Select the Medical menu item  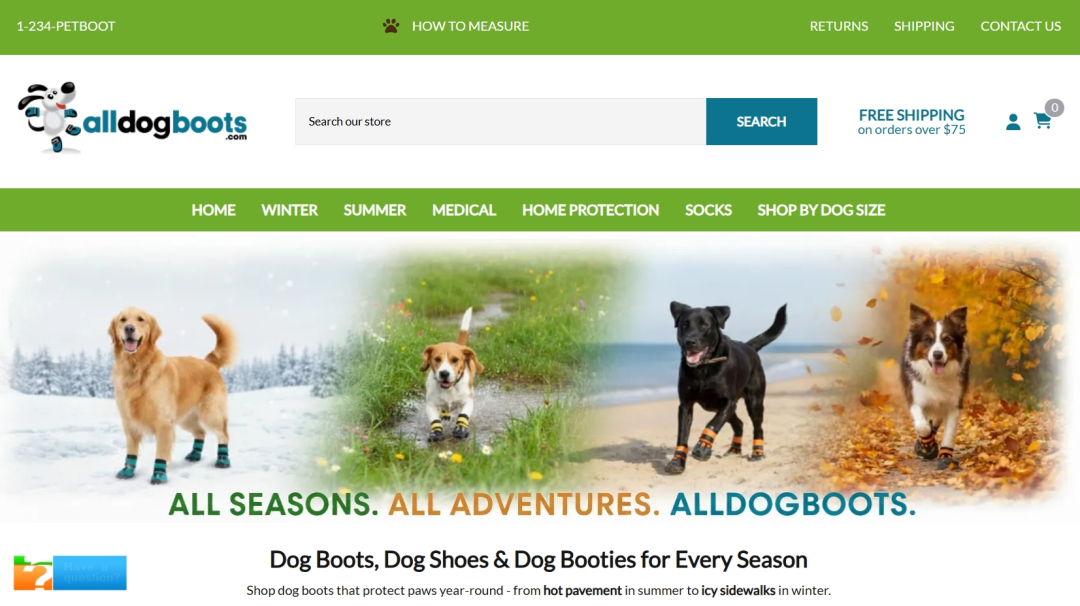(464, 210)
